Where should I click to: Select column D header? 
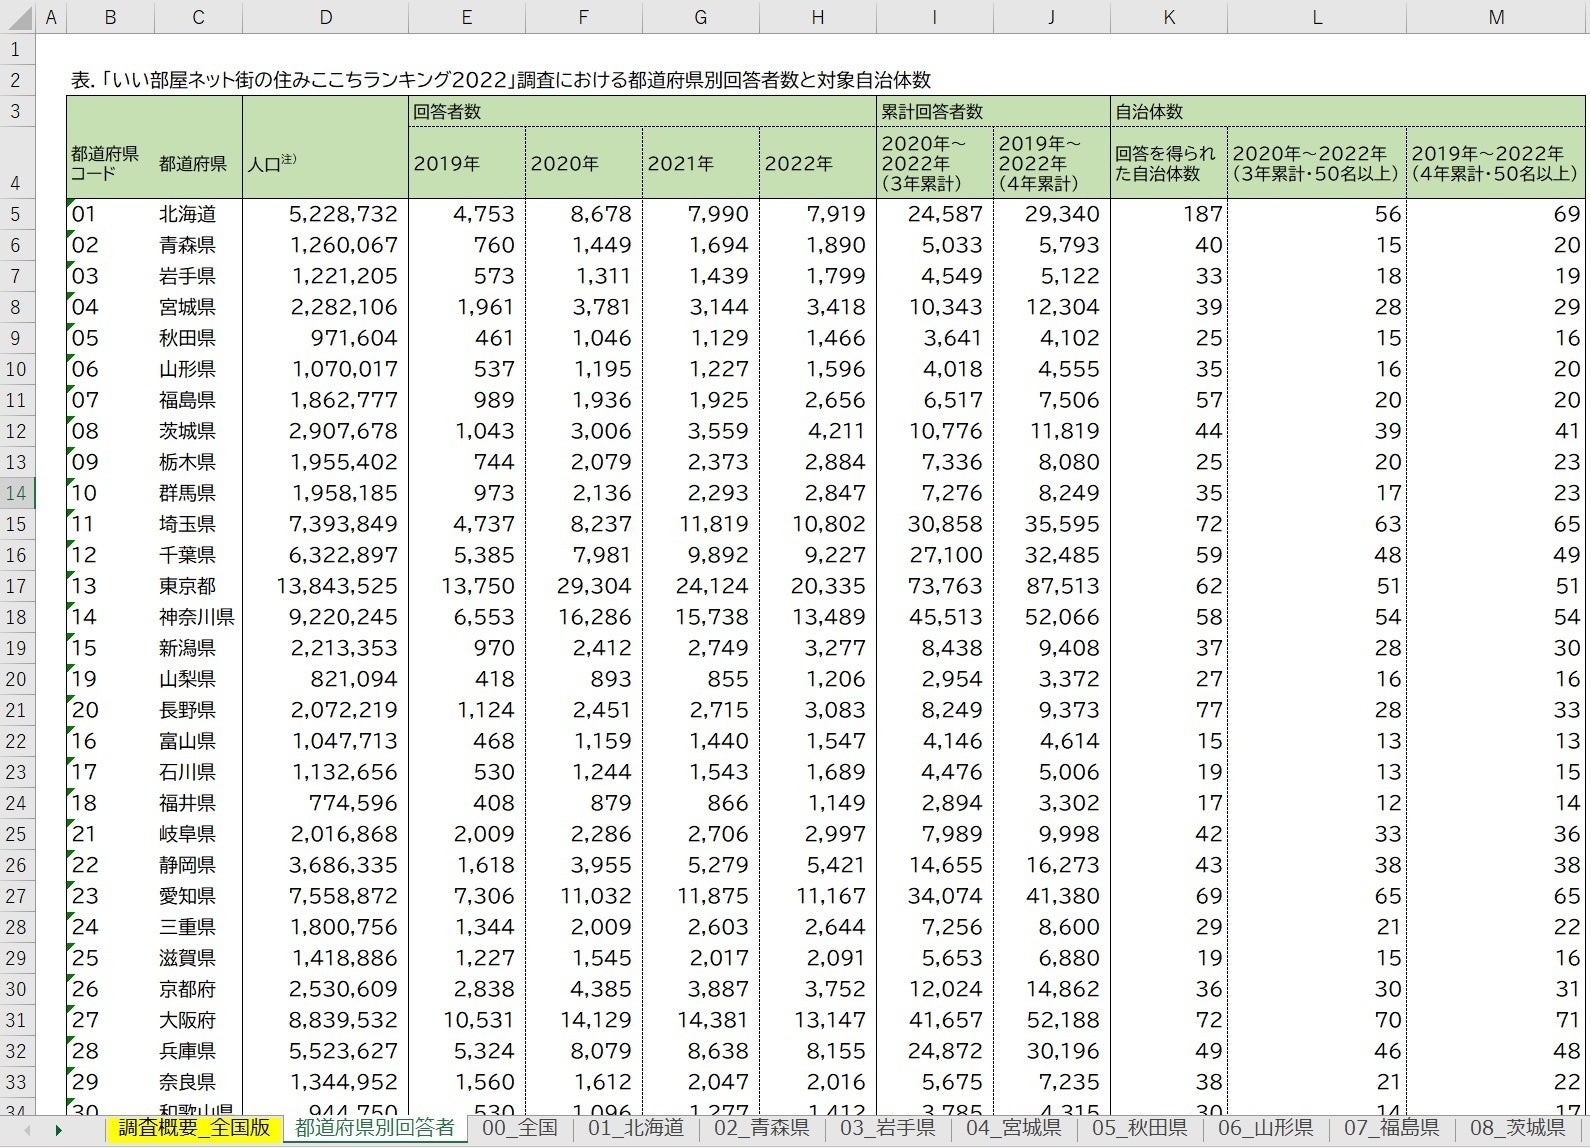point(325,17)
